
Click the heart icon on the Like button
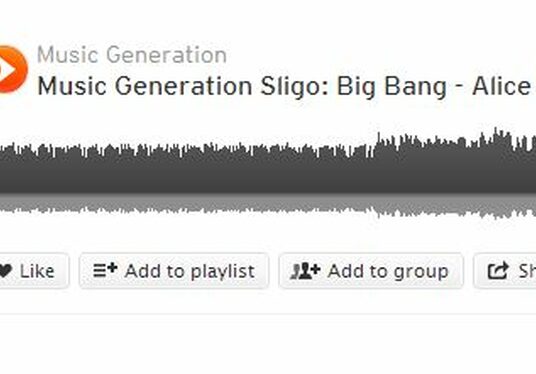pyautogui.click(x=5, y=271)
